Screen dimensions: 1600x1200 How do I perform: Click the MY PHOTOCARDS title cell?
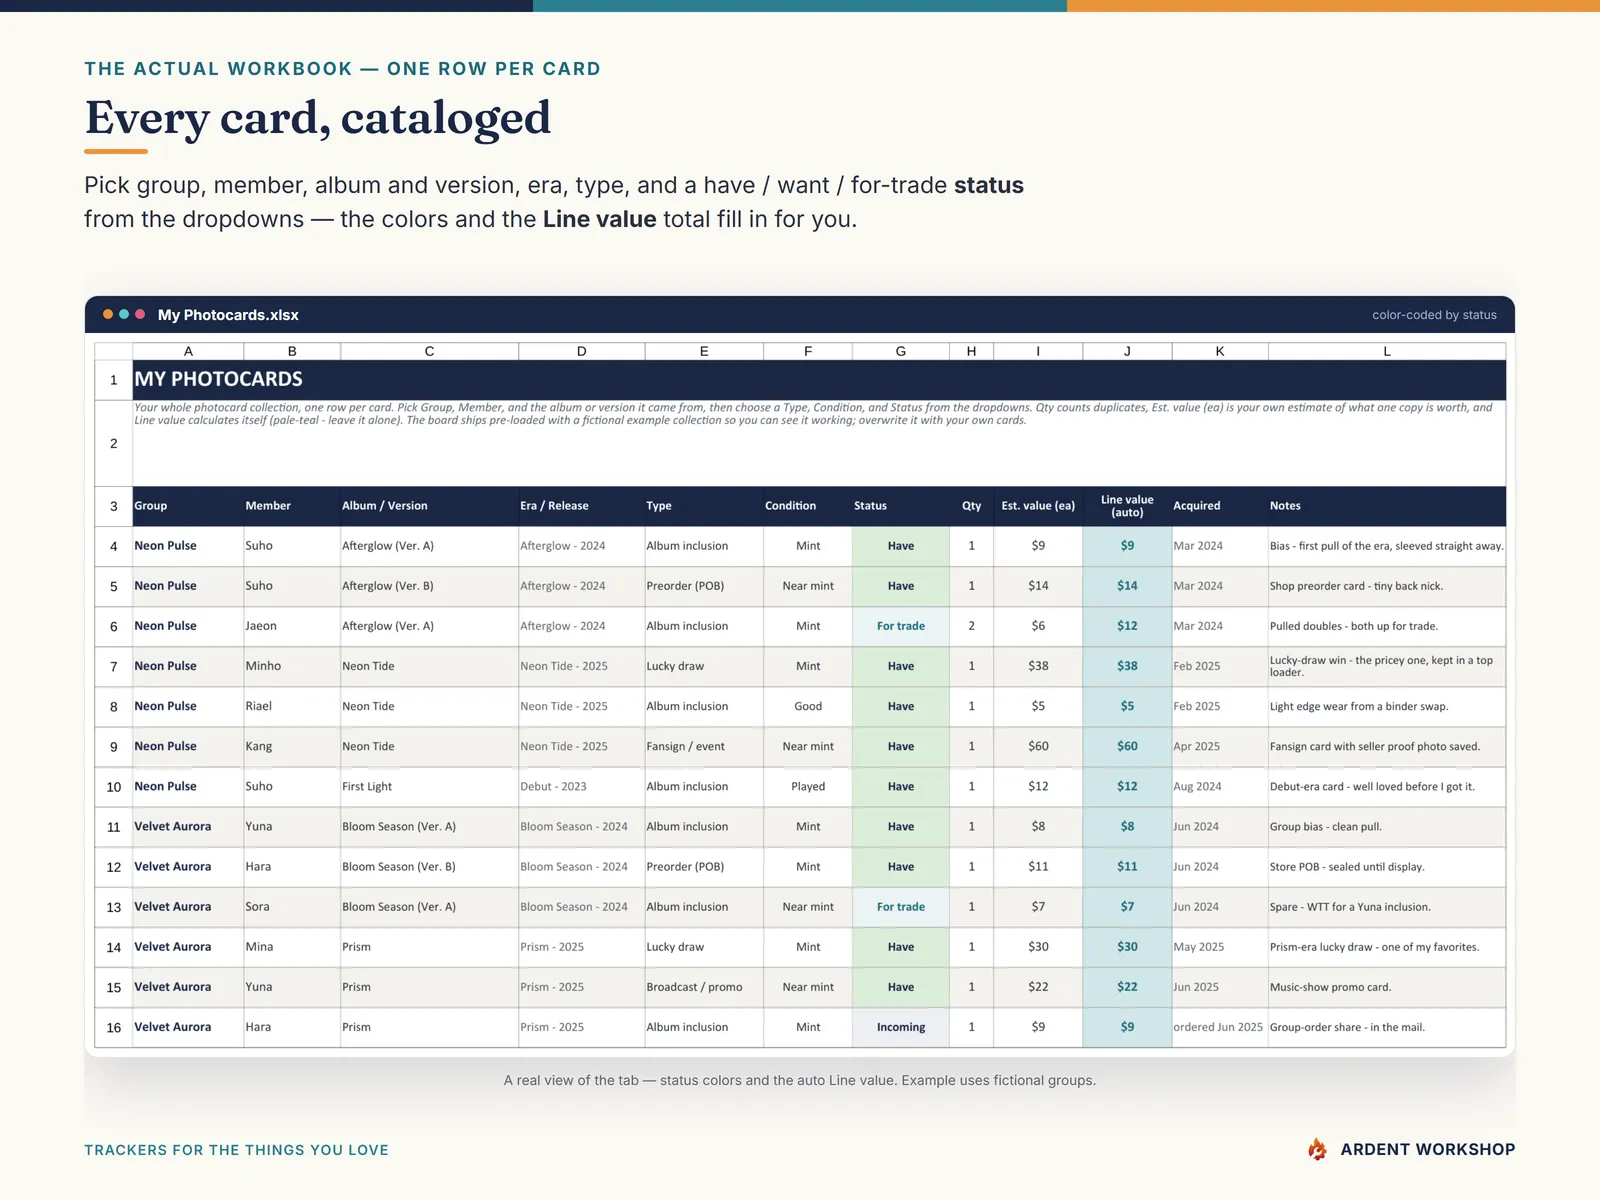(819, 380)
